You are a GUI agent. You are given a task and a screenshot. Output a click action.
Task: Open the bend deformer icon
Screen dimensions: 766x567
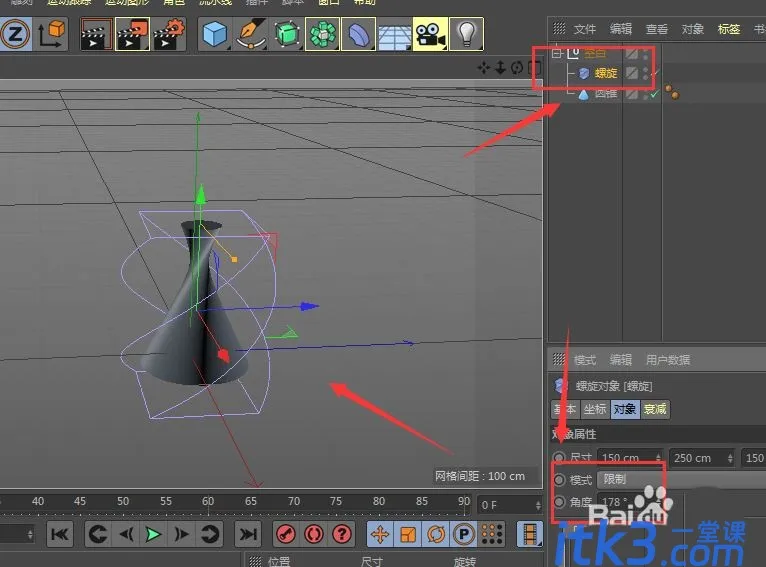pyautogui.click(x=359, y=34)
